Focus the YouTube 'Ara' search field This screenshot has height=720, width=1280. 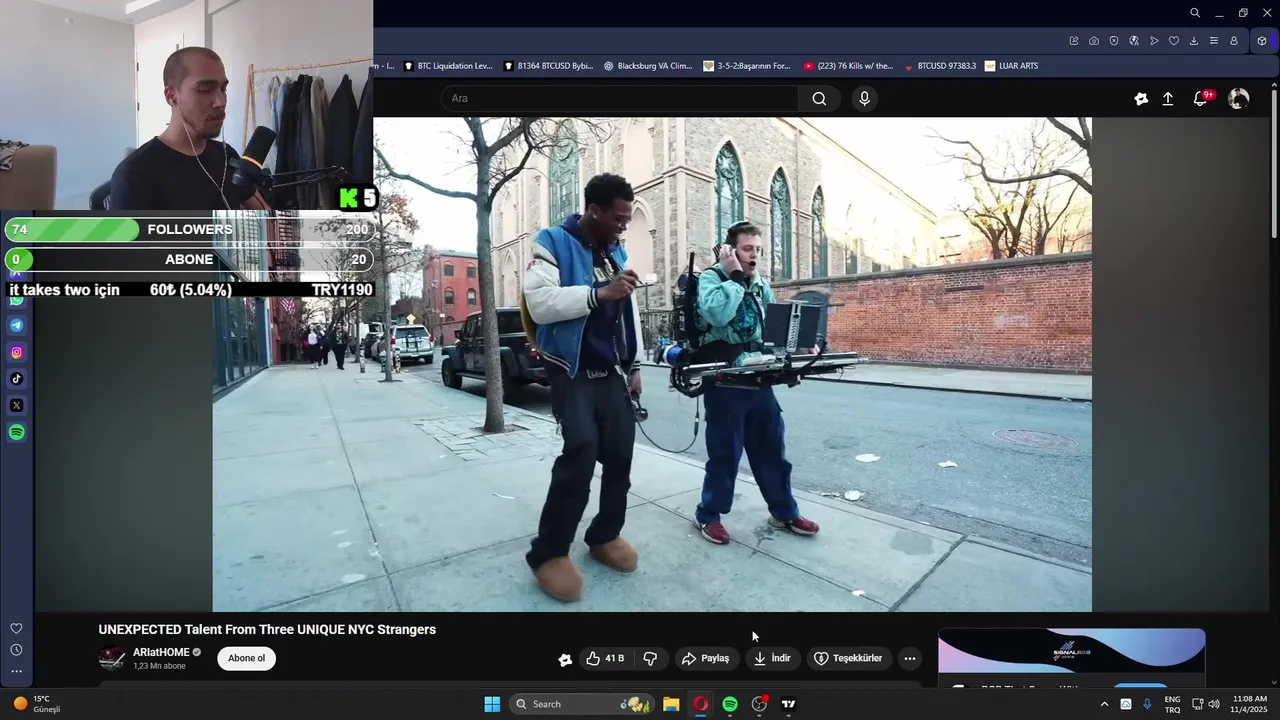click(620, 98)
